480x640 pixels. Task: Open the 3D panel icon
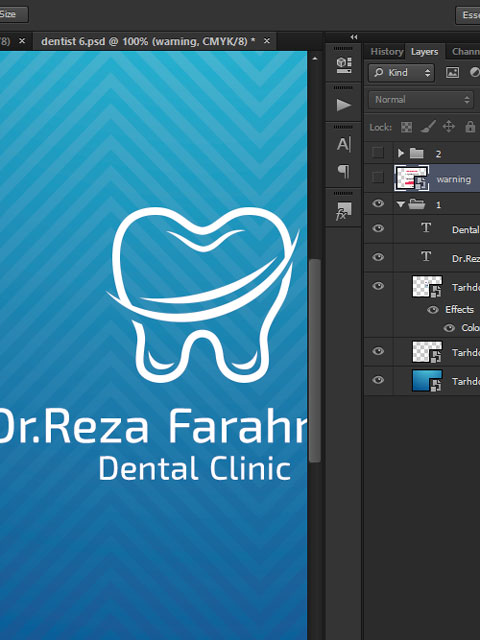point(343,65)
